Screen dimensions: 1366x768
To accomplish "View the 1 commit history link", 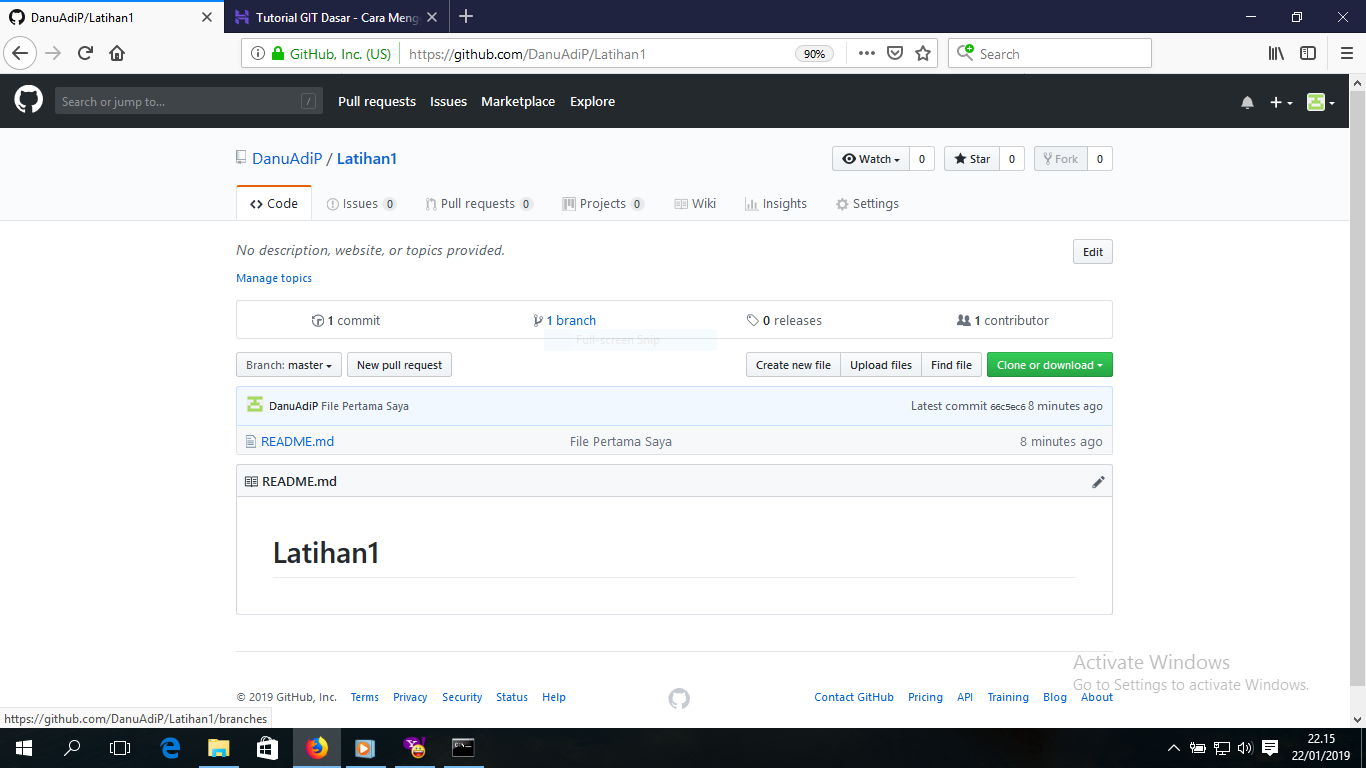I will coord(346,320).
